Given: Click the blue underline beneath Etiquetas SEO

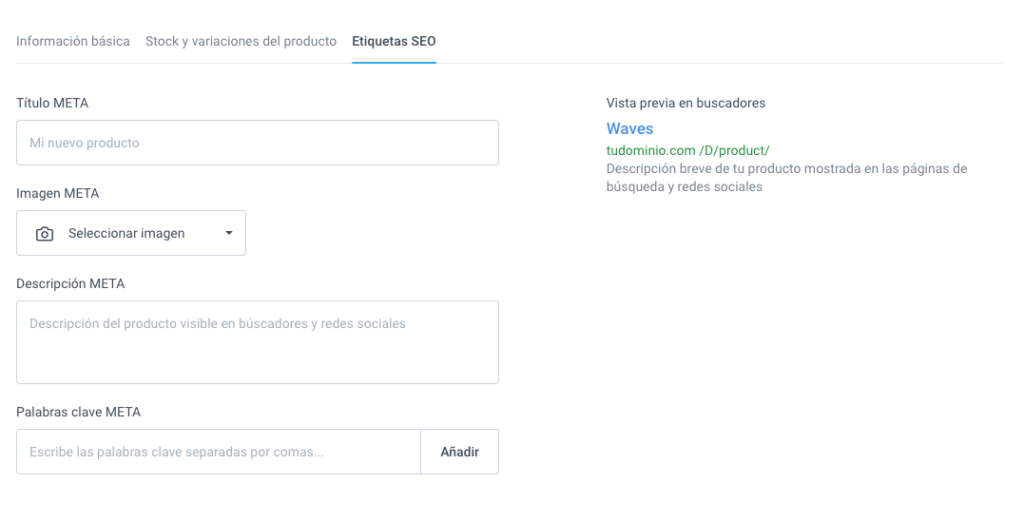Looking at the screenshot, I should 394,63.
